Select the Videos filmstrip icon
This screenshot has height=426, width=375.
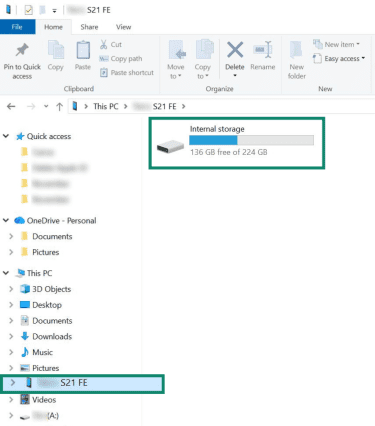coord(25,399)
